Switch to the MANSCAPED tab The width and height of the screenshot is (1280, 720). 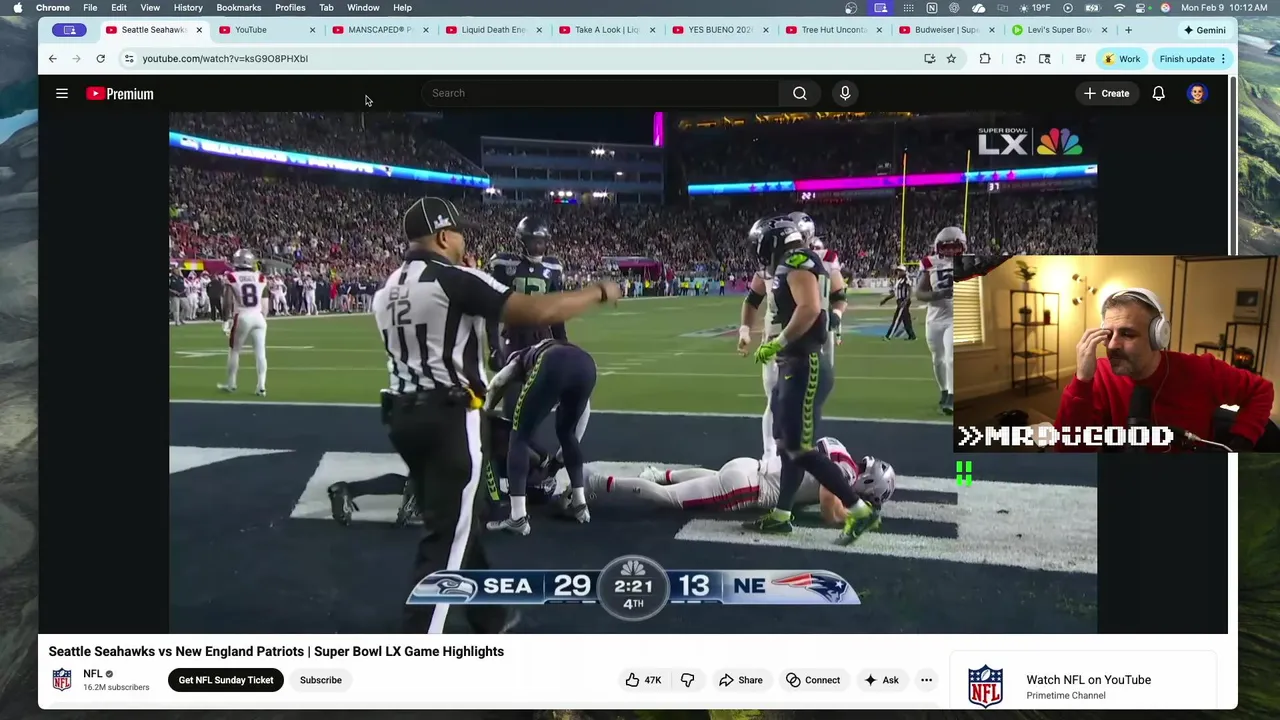(378, 30)
